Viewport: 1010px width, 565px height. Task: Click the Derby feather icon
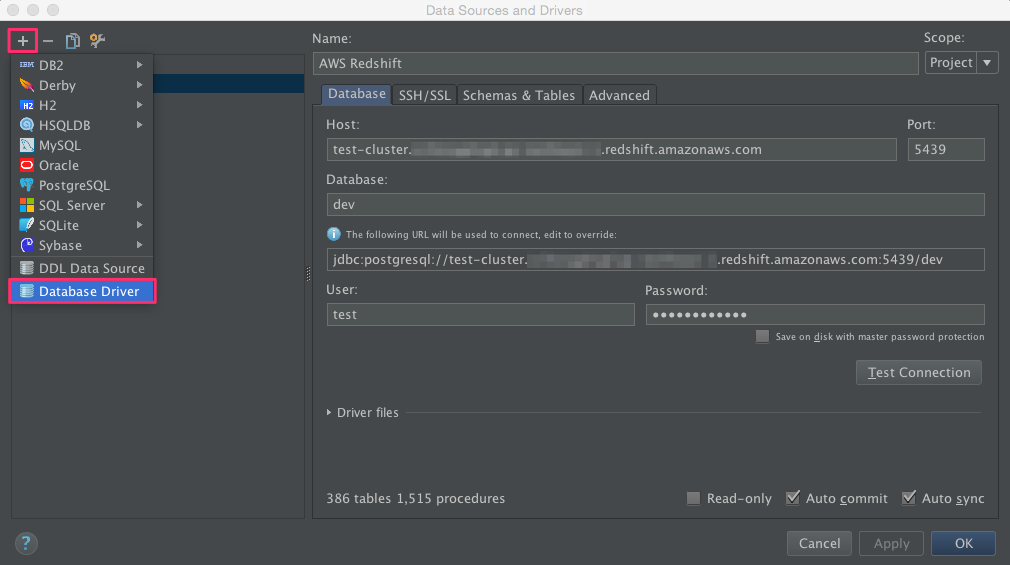[x=26, y=85]
